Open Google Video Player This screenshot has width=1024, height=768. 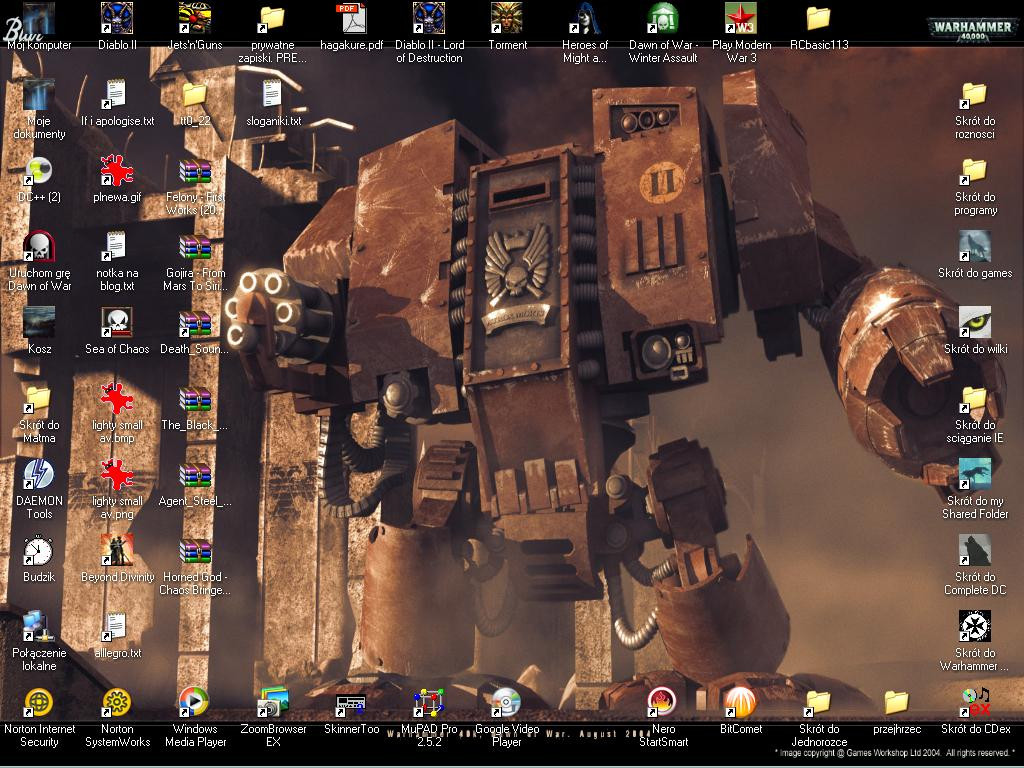(507, 703)
